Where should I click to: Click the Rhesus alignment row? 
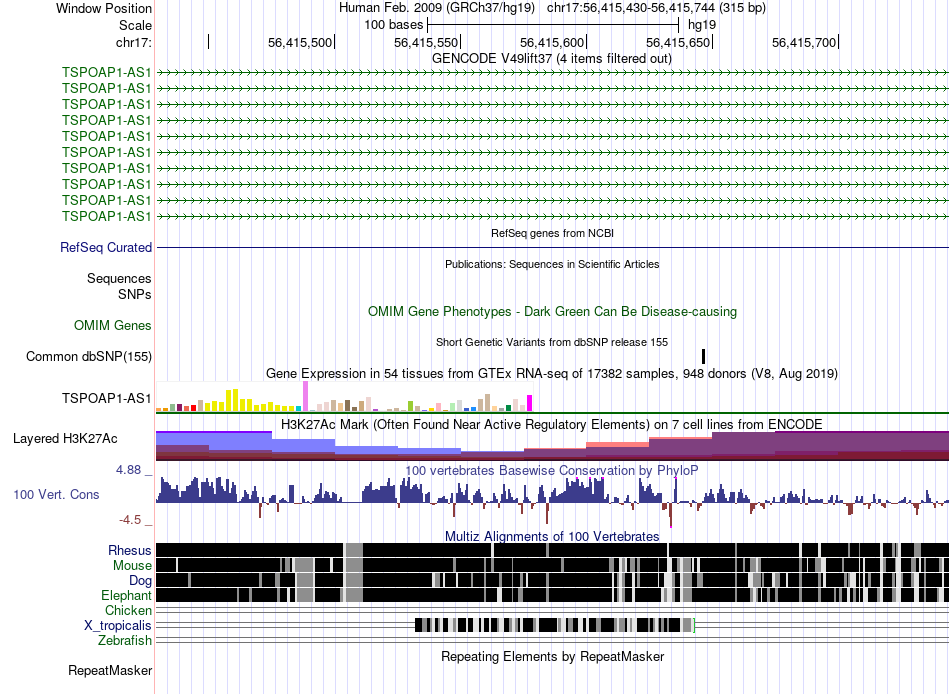coord(553,550)
